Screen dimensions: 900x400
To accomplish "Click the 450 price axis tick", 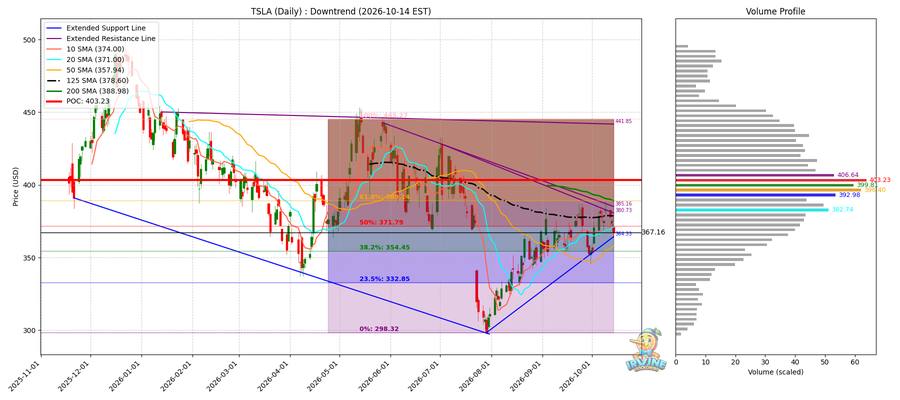I will [31, 112].
